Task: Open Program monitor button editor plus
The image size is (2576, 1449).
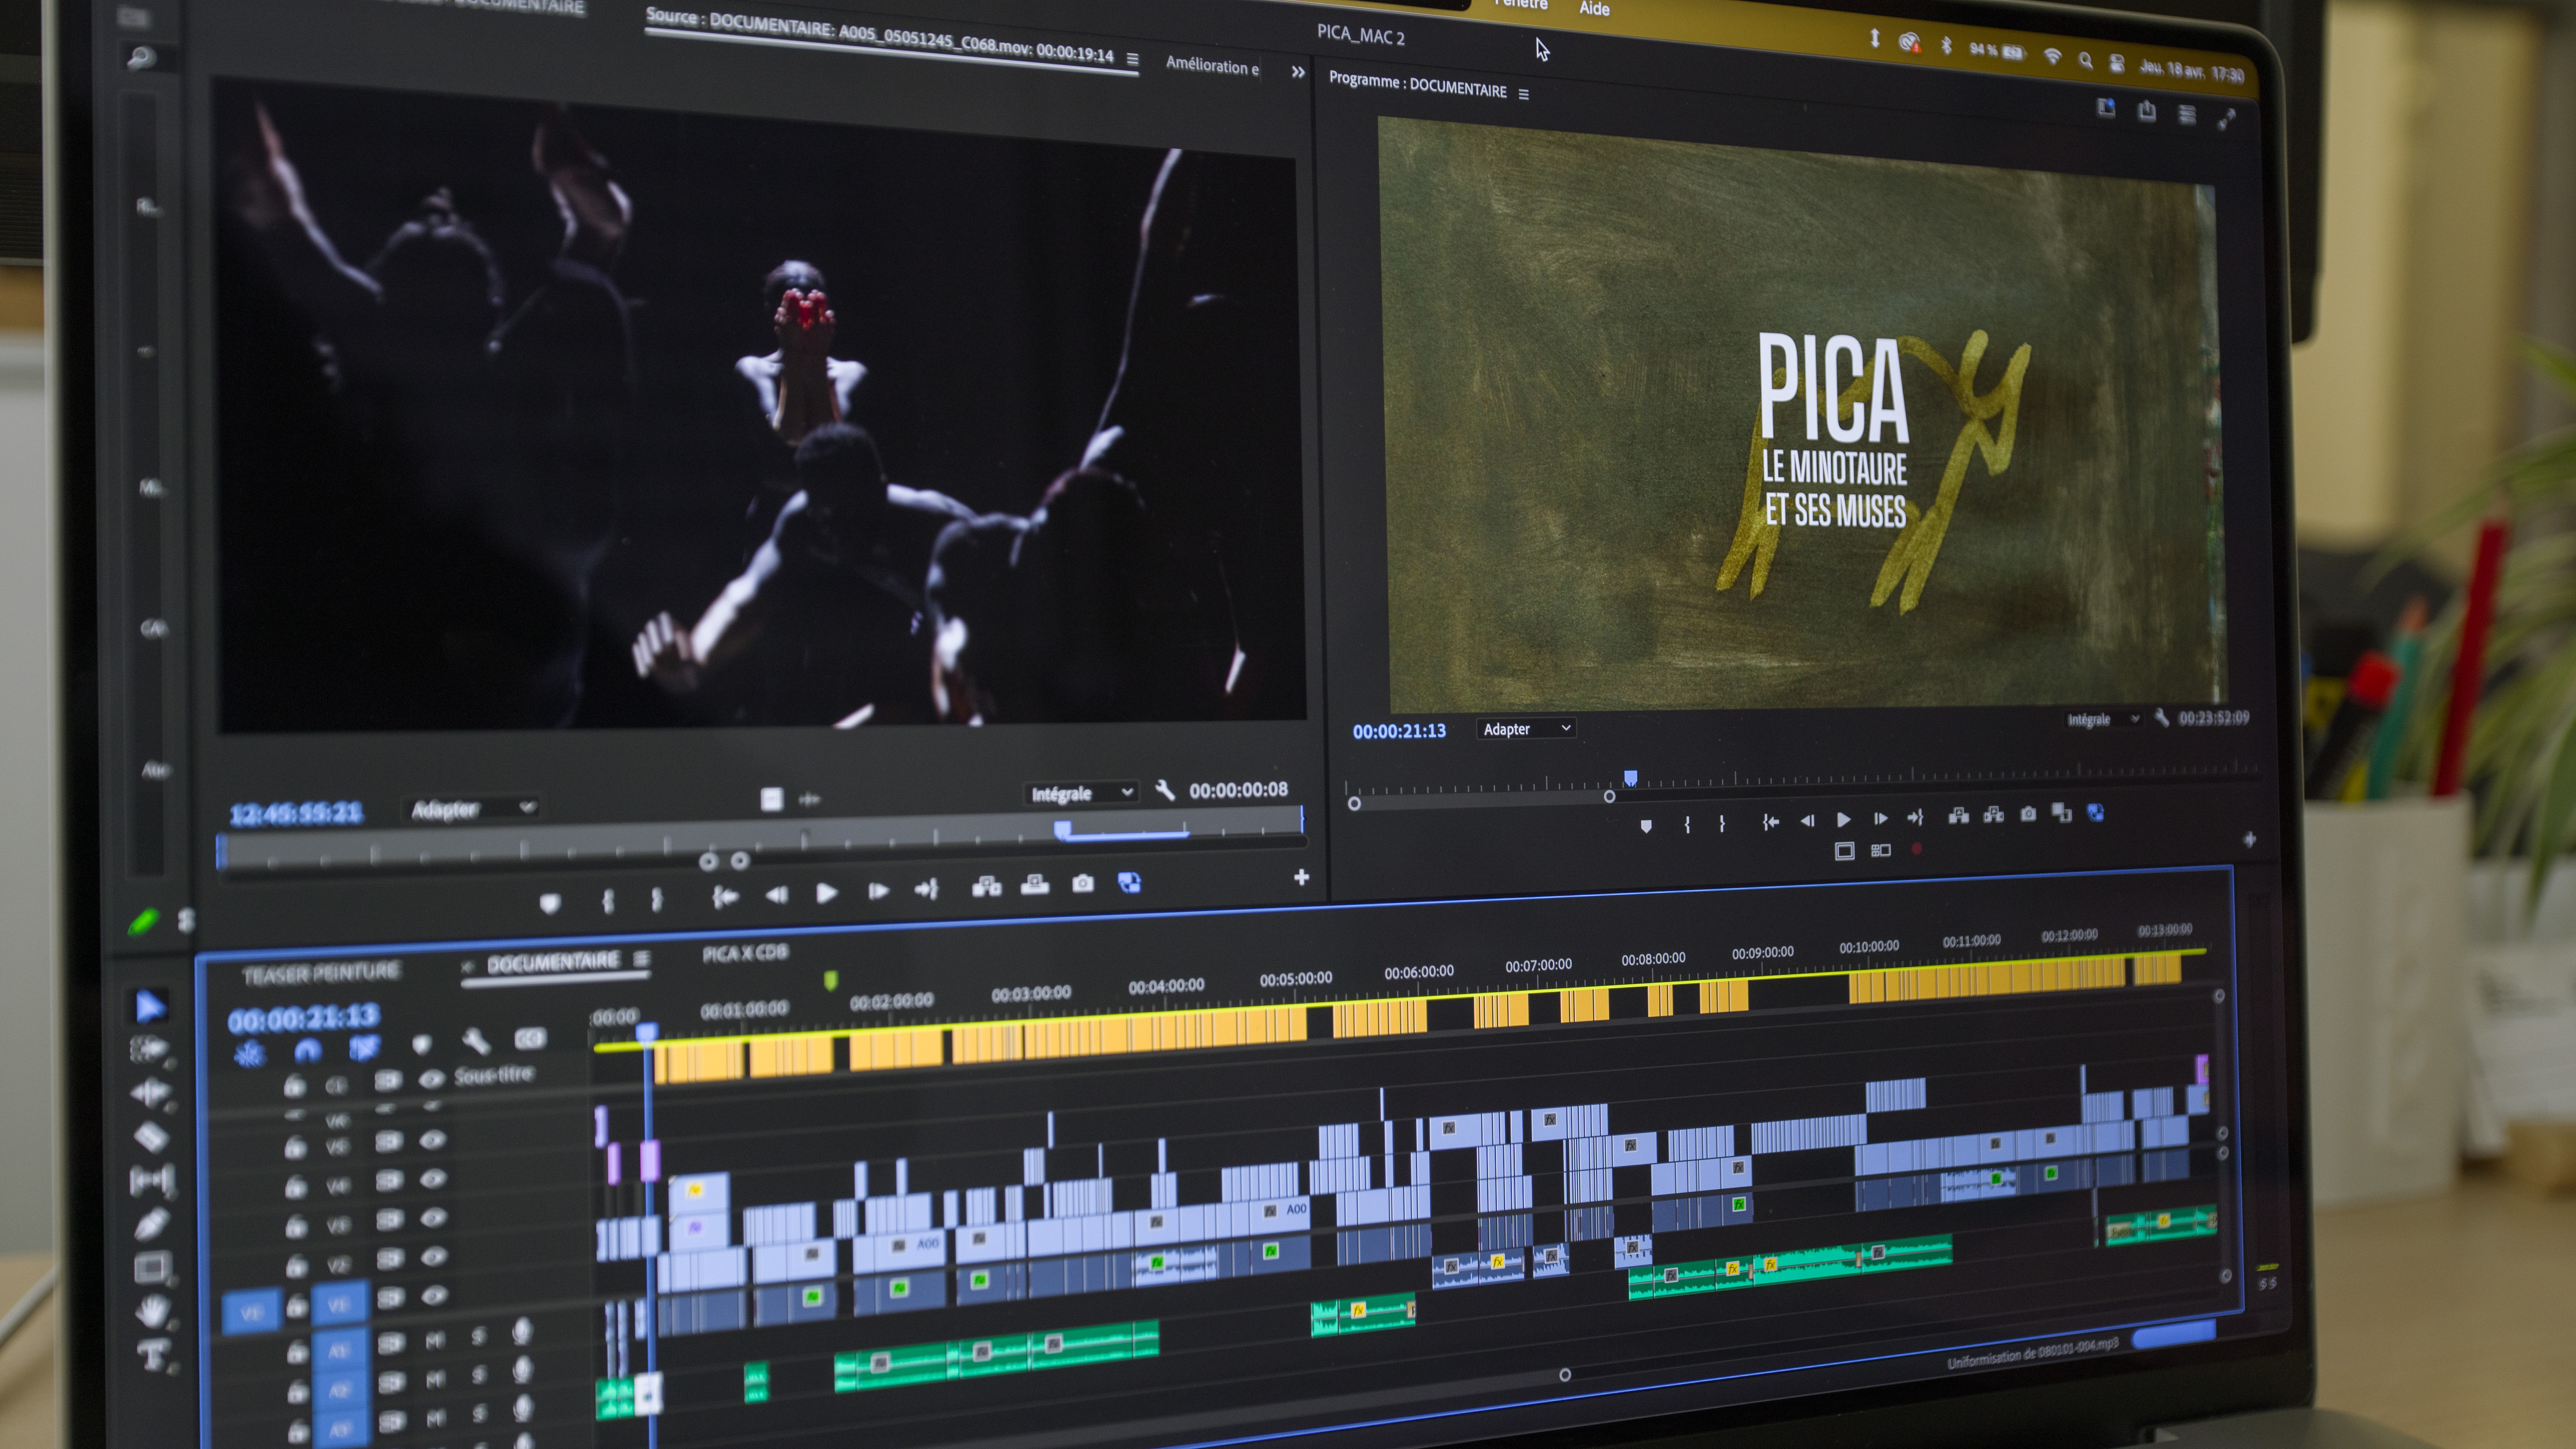Action: (x=2249, y=840)
